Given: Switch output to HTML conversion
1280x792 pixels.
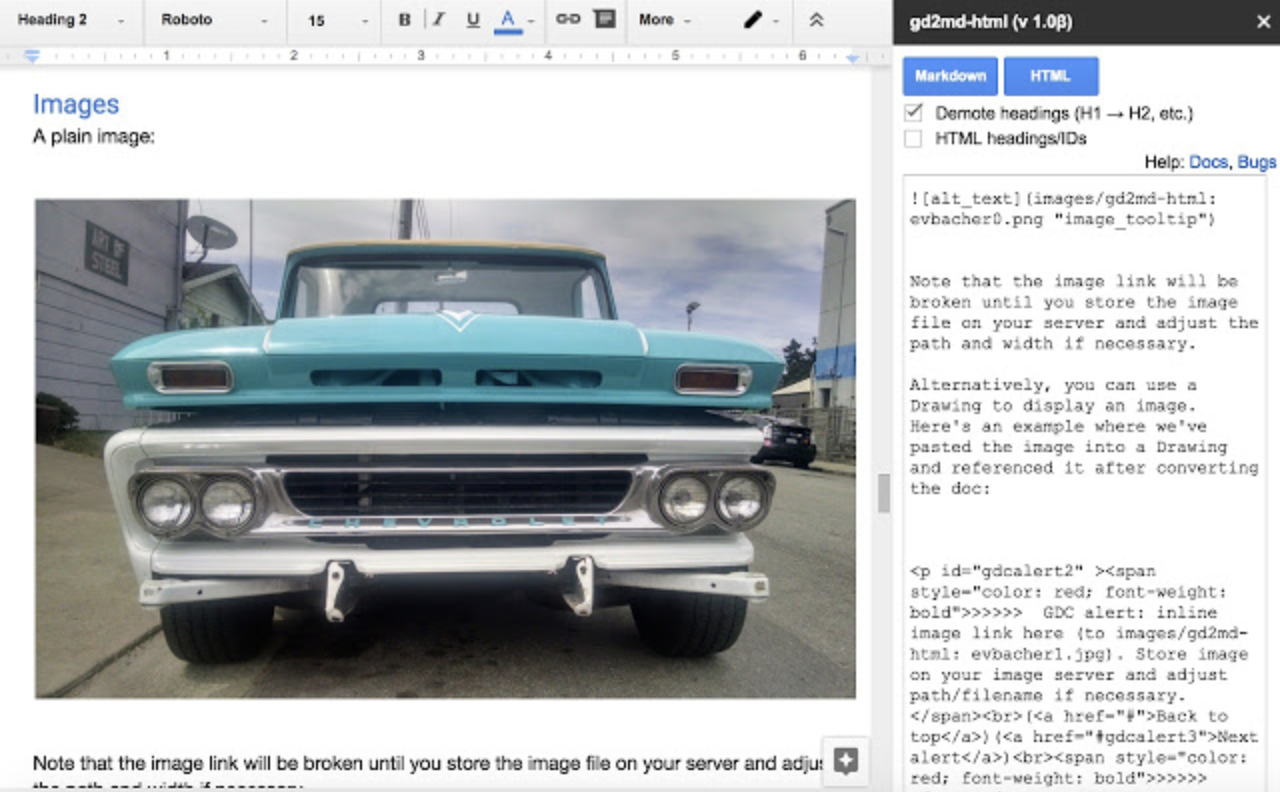Looking at the screenshot, I should point(1051,75).
